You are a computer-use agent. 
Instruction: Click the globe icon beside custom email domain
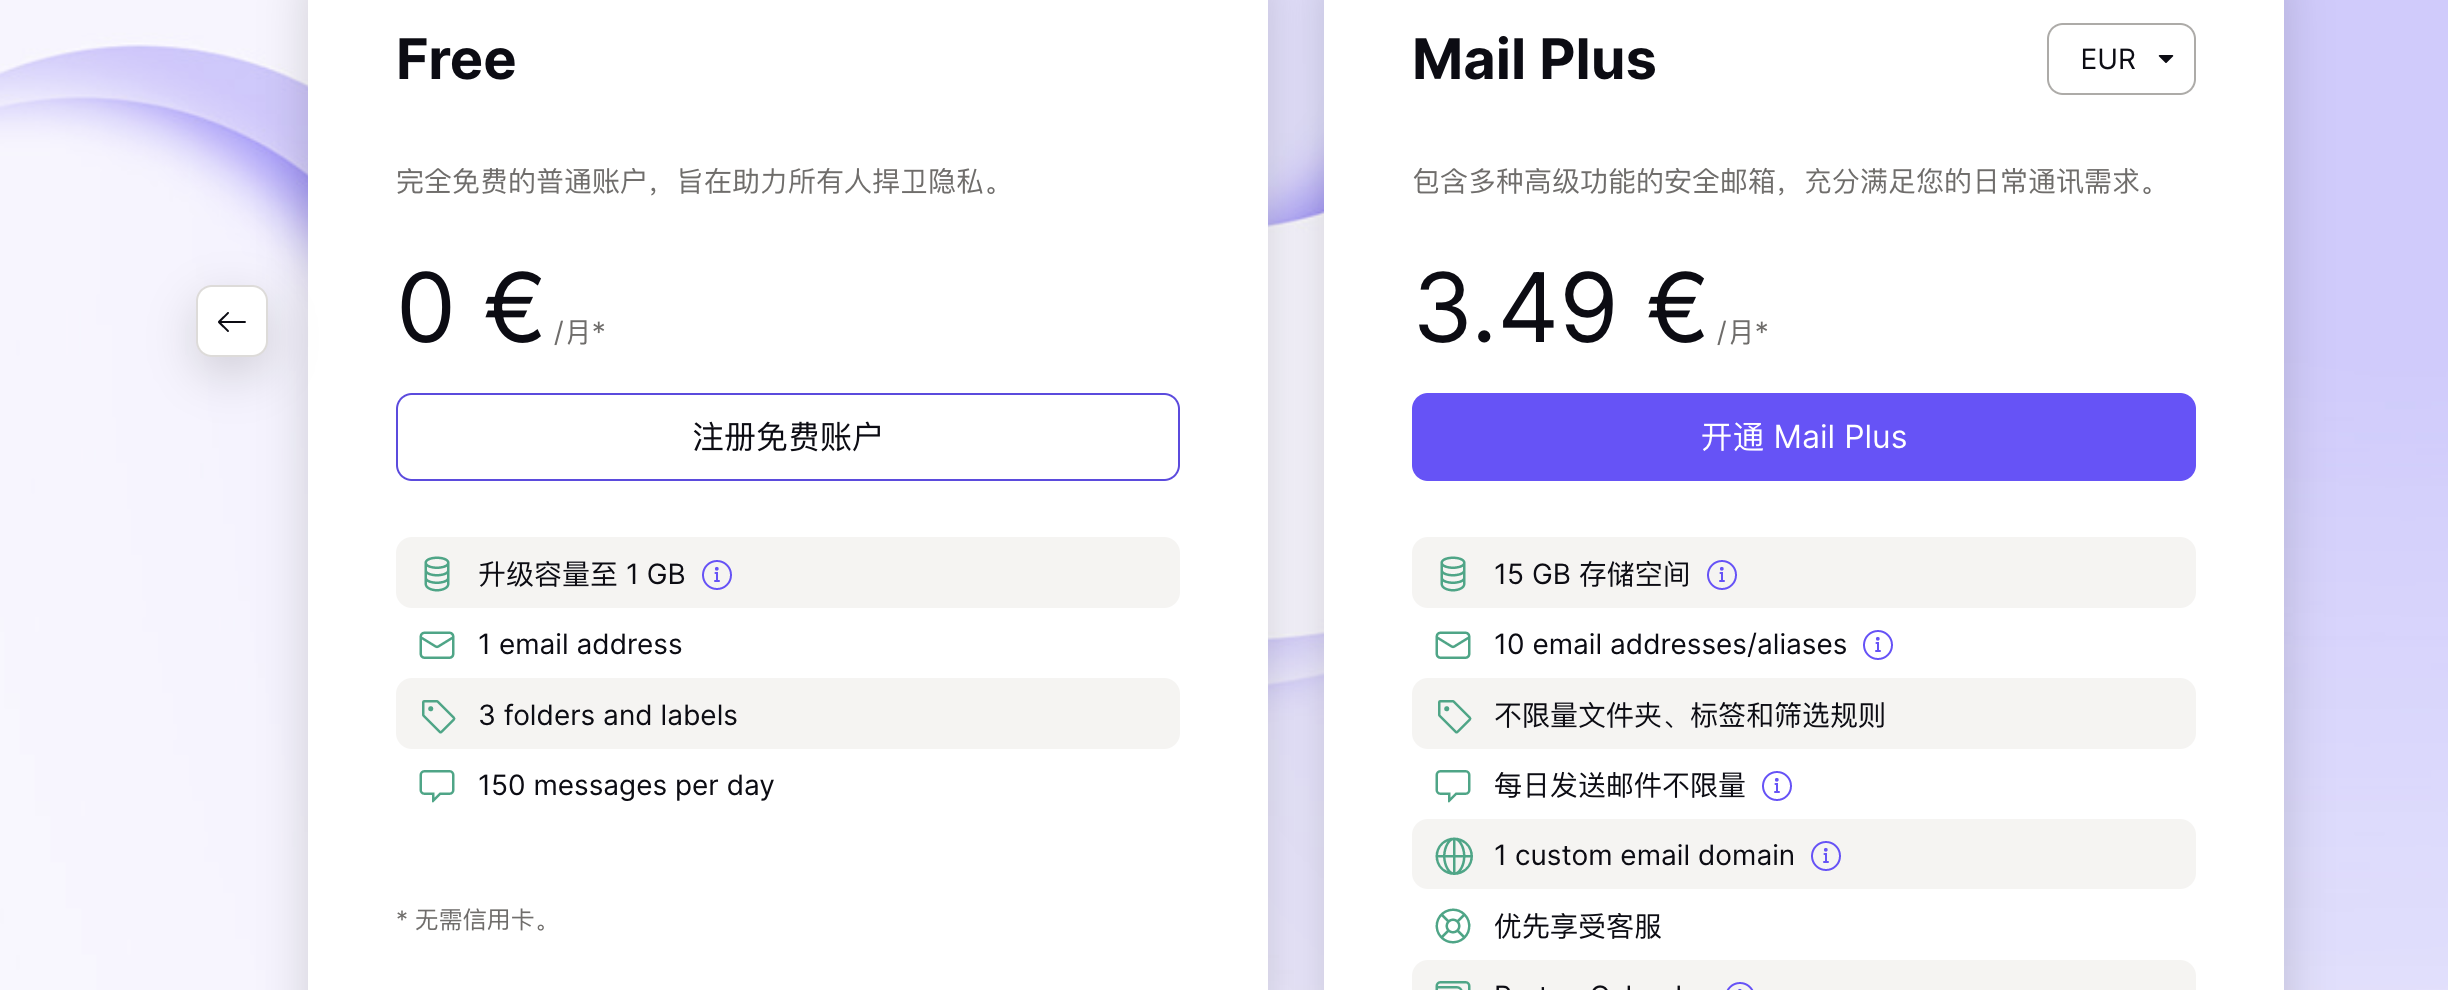coord(1454,856)
